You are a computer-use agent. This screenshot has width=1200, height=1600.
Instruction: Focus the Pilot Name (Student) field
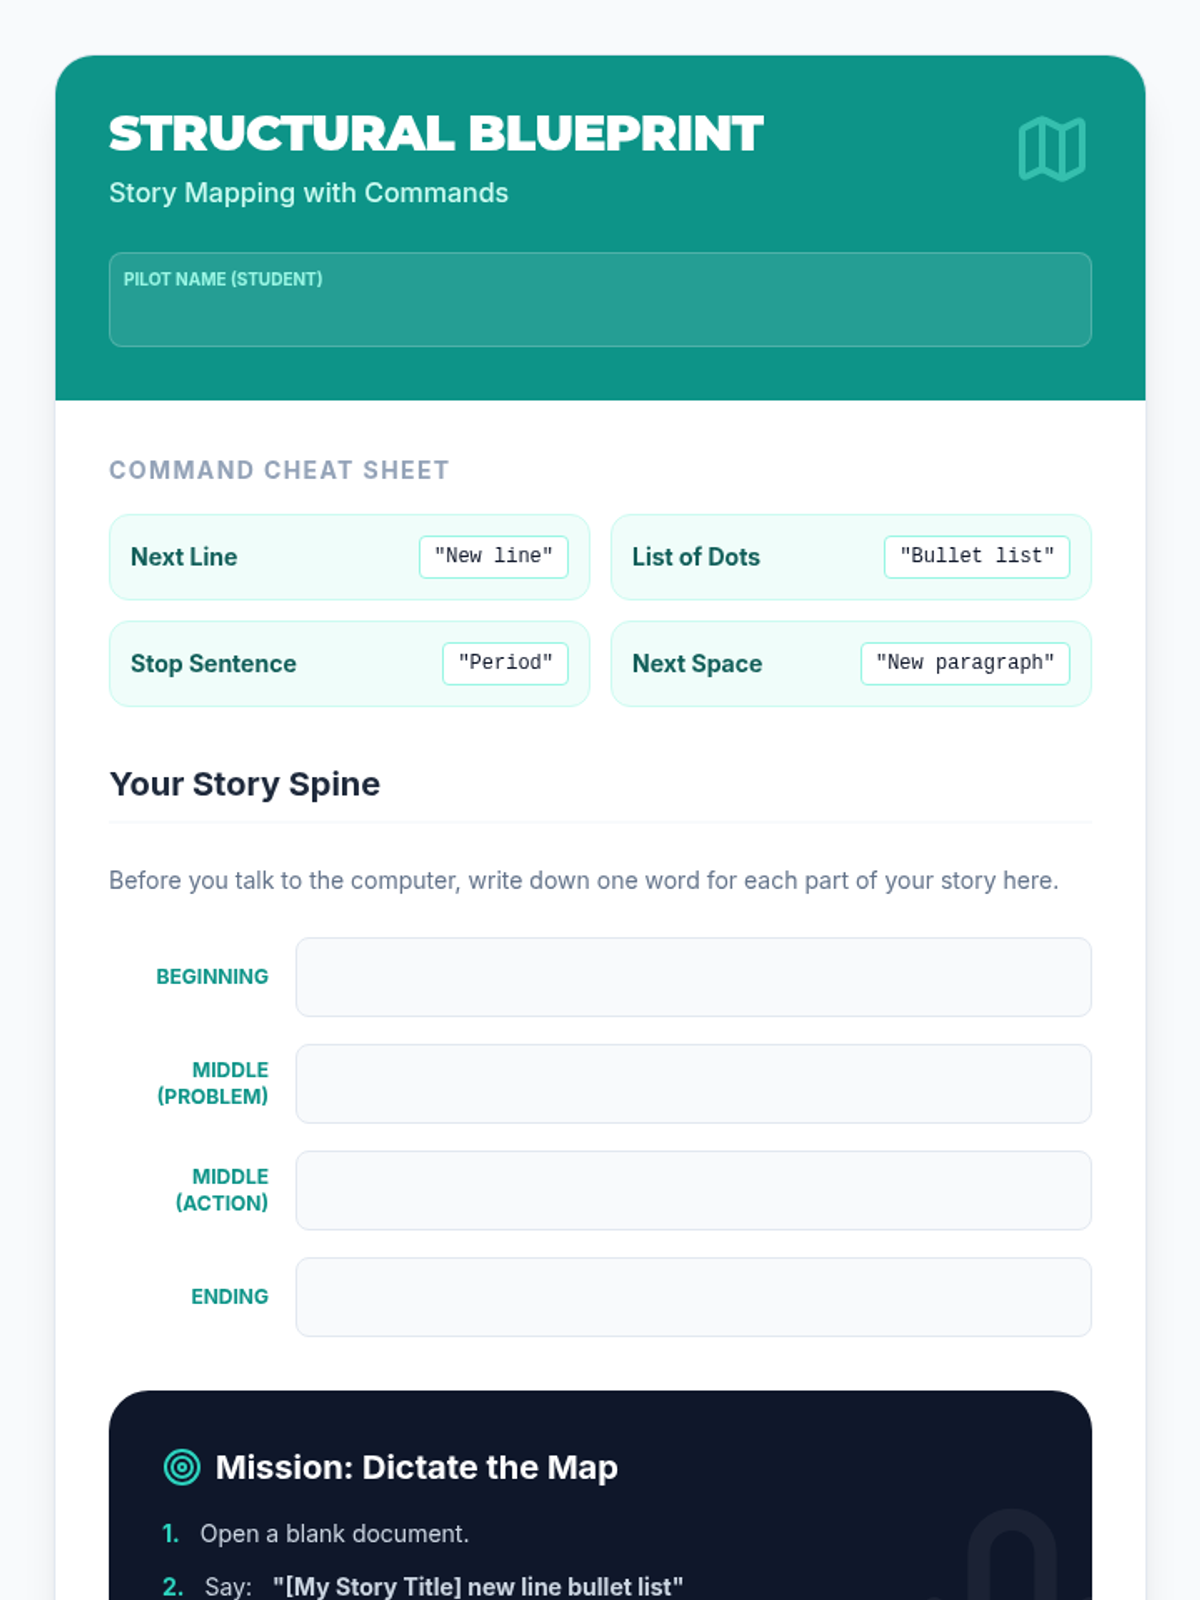(x=600, y=300)
